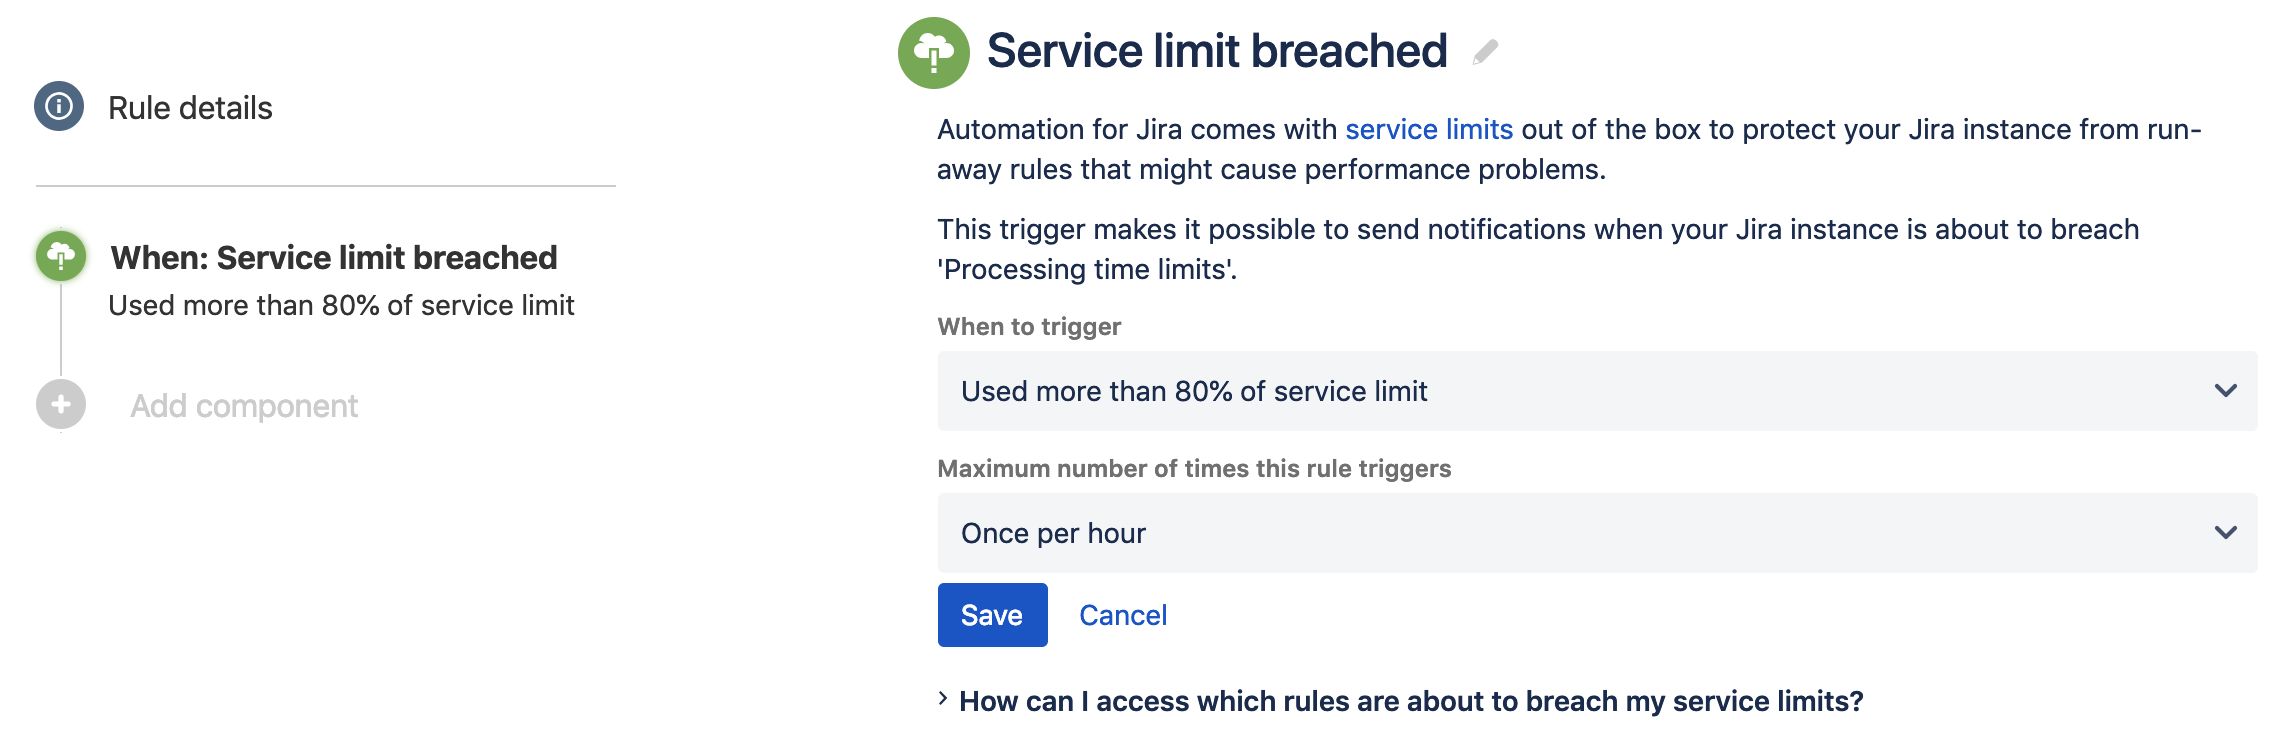Click the 'How can I access which rules' question text

click(x=1411, y=702)
